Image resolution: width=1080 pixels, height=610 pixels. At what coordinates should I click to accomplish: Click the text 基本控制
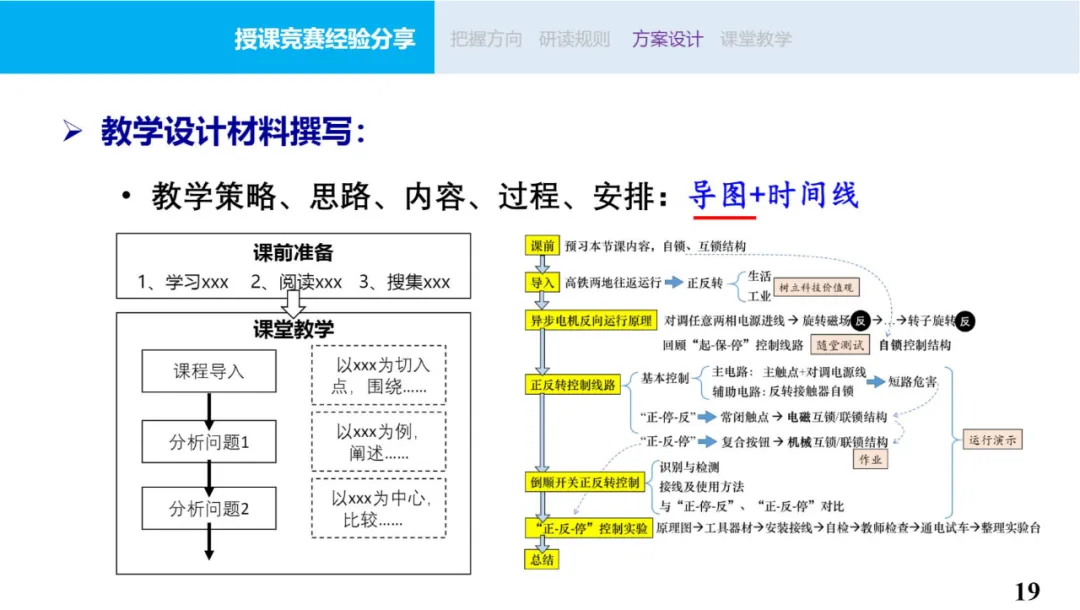tap(665, 378)
